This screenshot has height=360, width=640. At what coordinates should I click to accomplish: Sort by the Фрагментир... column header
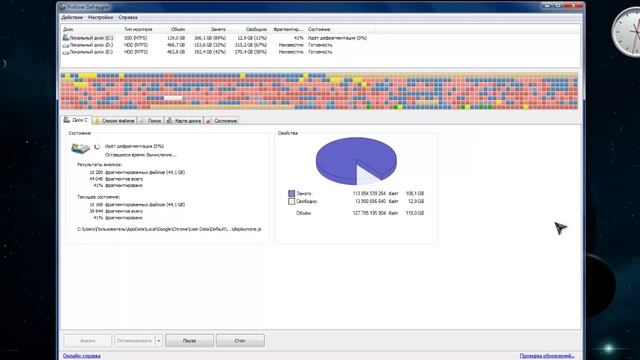tap(288, 29)
